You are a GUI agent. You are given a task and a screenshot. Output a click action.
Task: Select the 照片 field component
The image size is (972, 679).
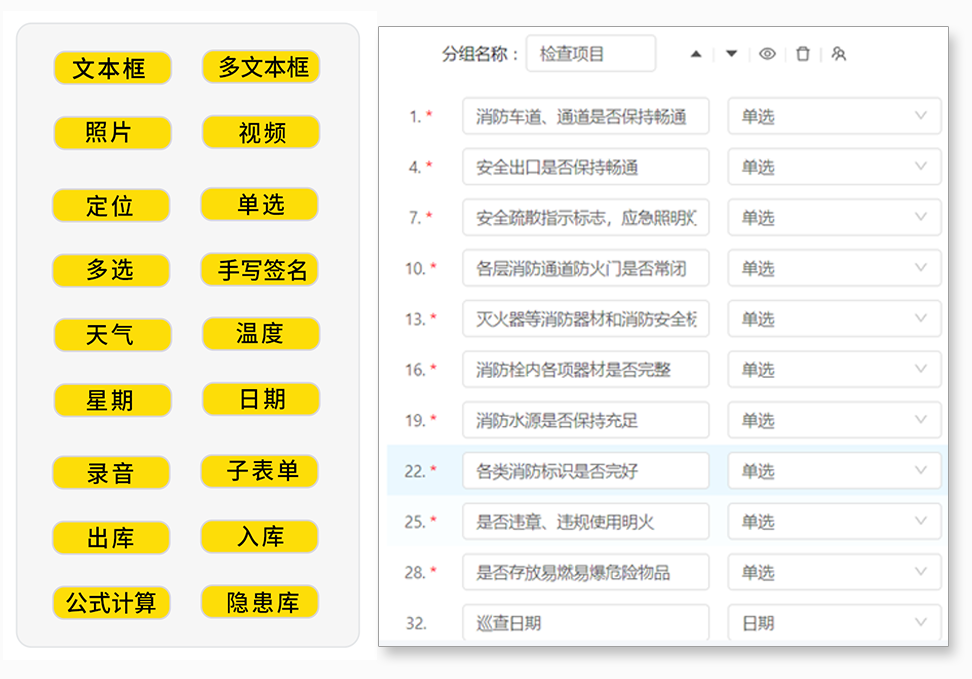click(x=112, y=132)
